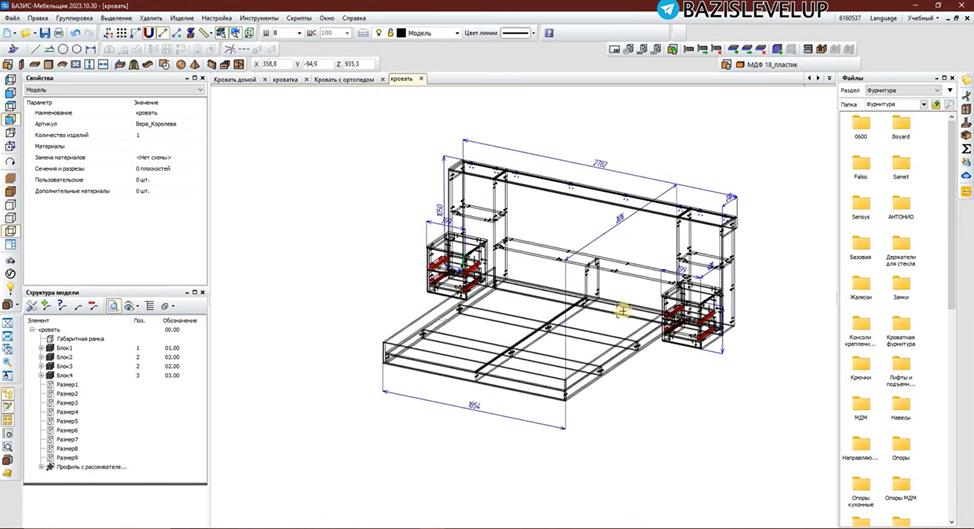Viewport: 974px width, 529px height.
Task: Click the sphere shape icon
Action: 181,64
